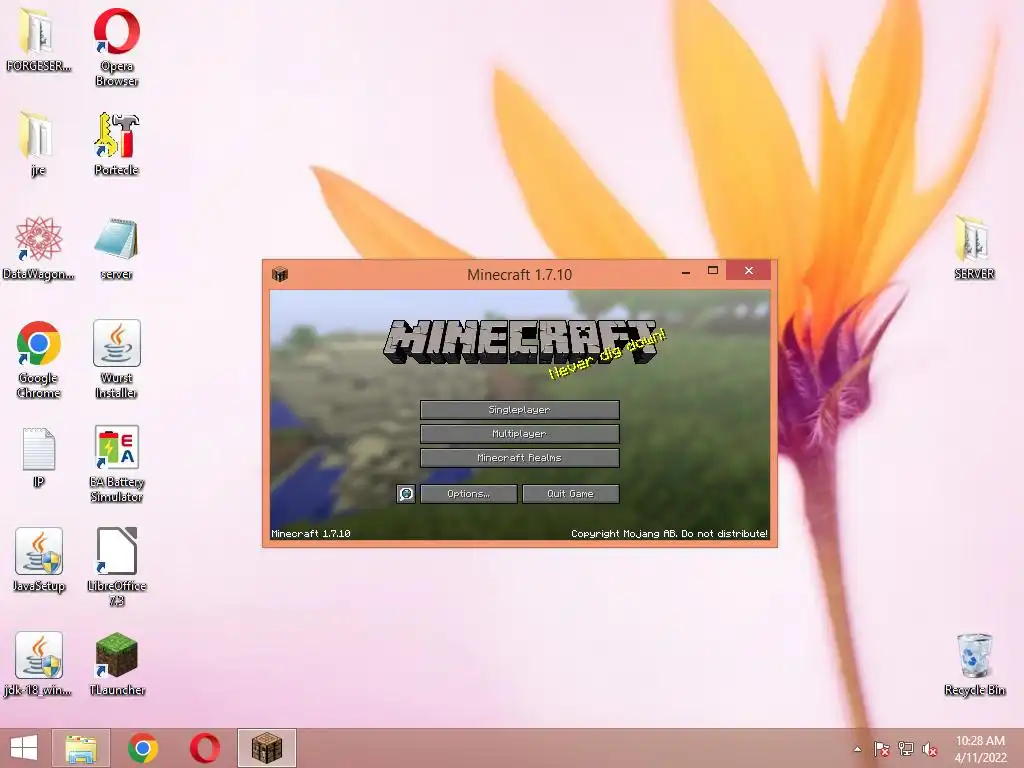Select the FORGESER... folder on desktop
Screen dimensions: 1024x768
38,39
